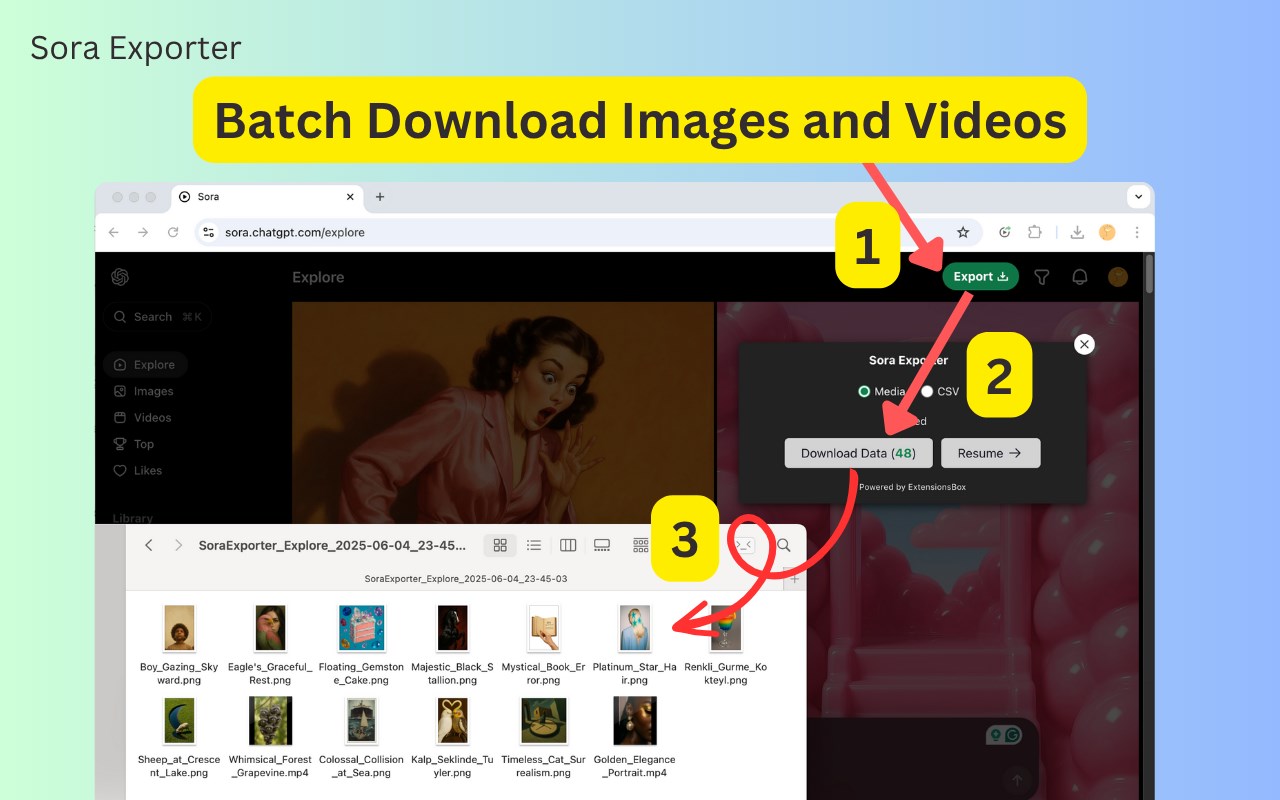This screenshot has width=1280, height=800.
Task: Click the Download Data (48) button
Action: click(858, 453)
